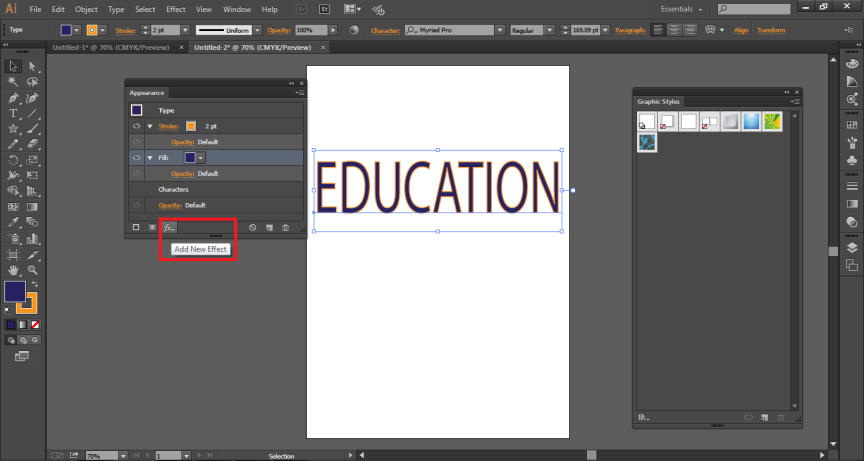Click the Add New Effect fx button
This screenshot has height=461, width=864.
click(169, 228)
